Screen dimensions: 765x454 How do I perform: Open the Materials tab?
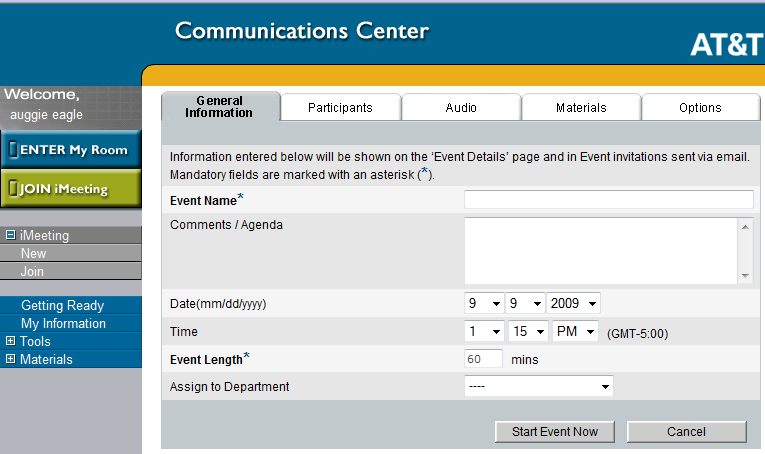pyautogui.click(x=581, y=107)
